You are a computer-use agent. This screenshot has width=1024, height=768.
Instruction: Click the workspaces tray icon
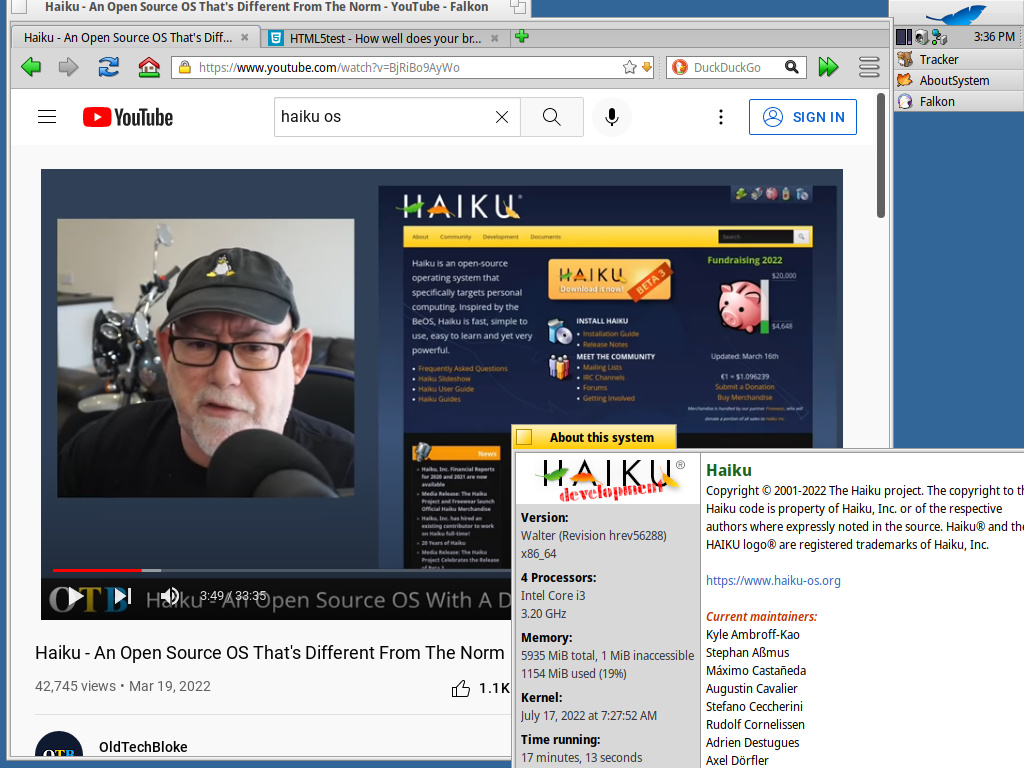click(904, 37)
